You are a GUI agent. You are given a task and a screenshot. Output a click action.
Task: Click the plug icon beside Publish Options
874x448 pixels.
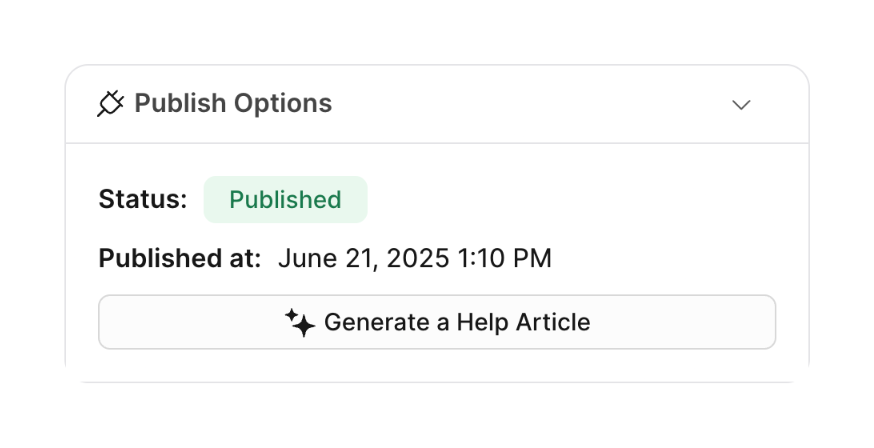tap(110, 104)
